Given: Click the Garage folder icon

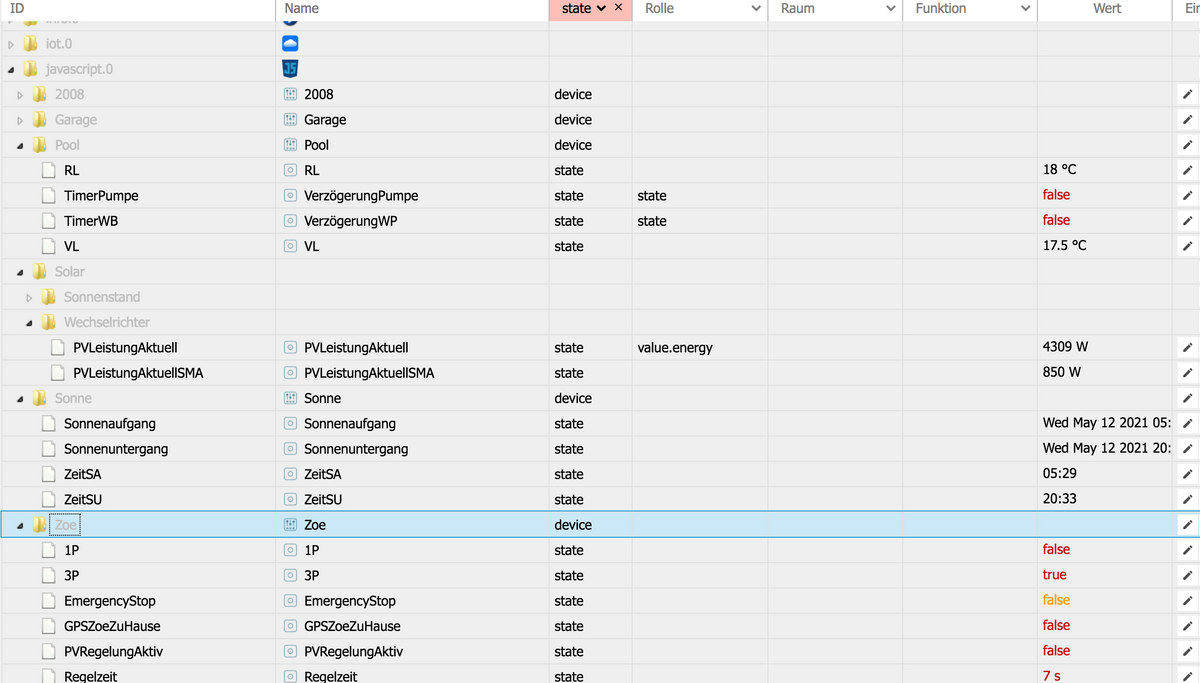Looking at the screenshot, I should point(40,120).
